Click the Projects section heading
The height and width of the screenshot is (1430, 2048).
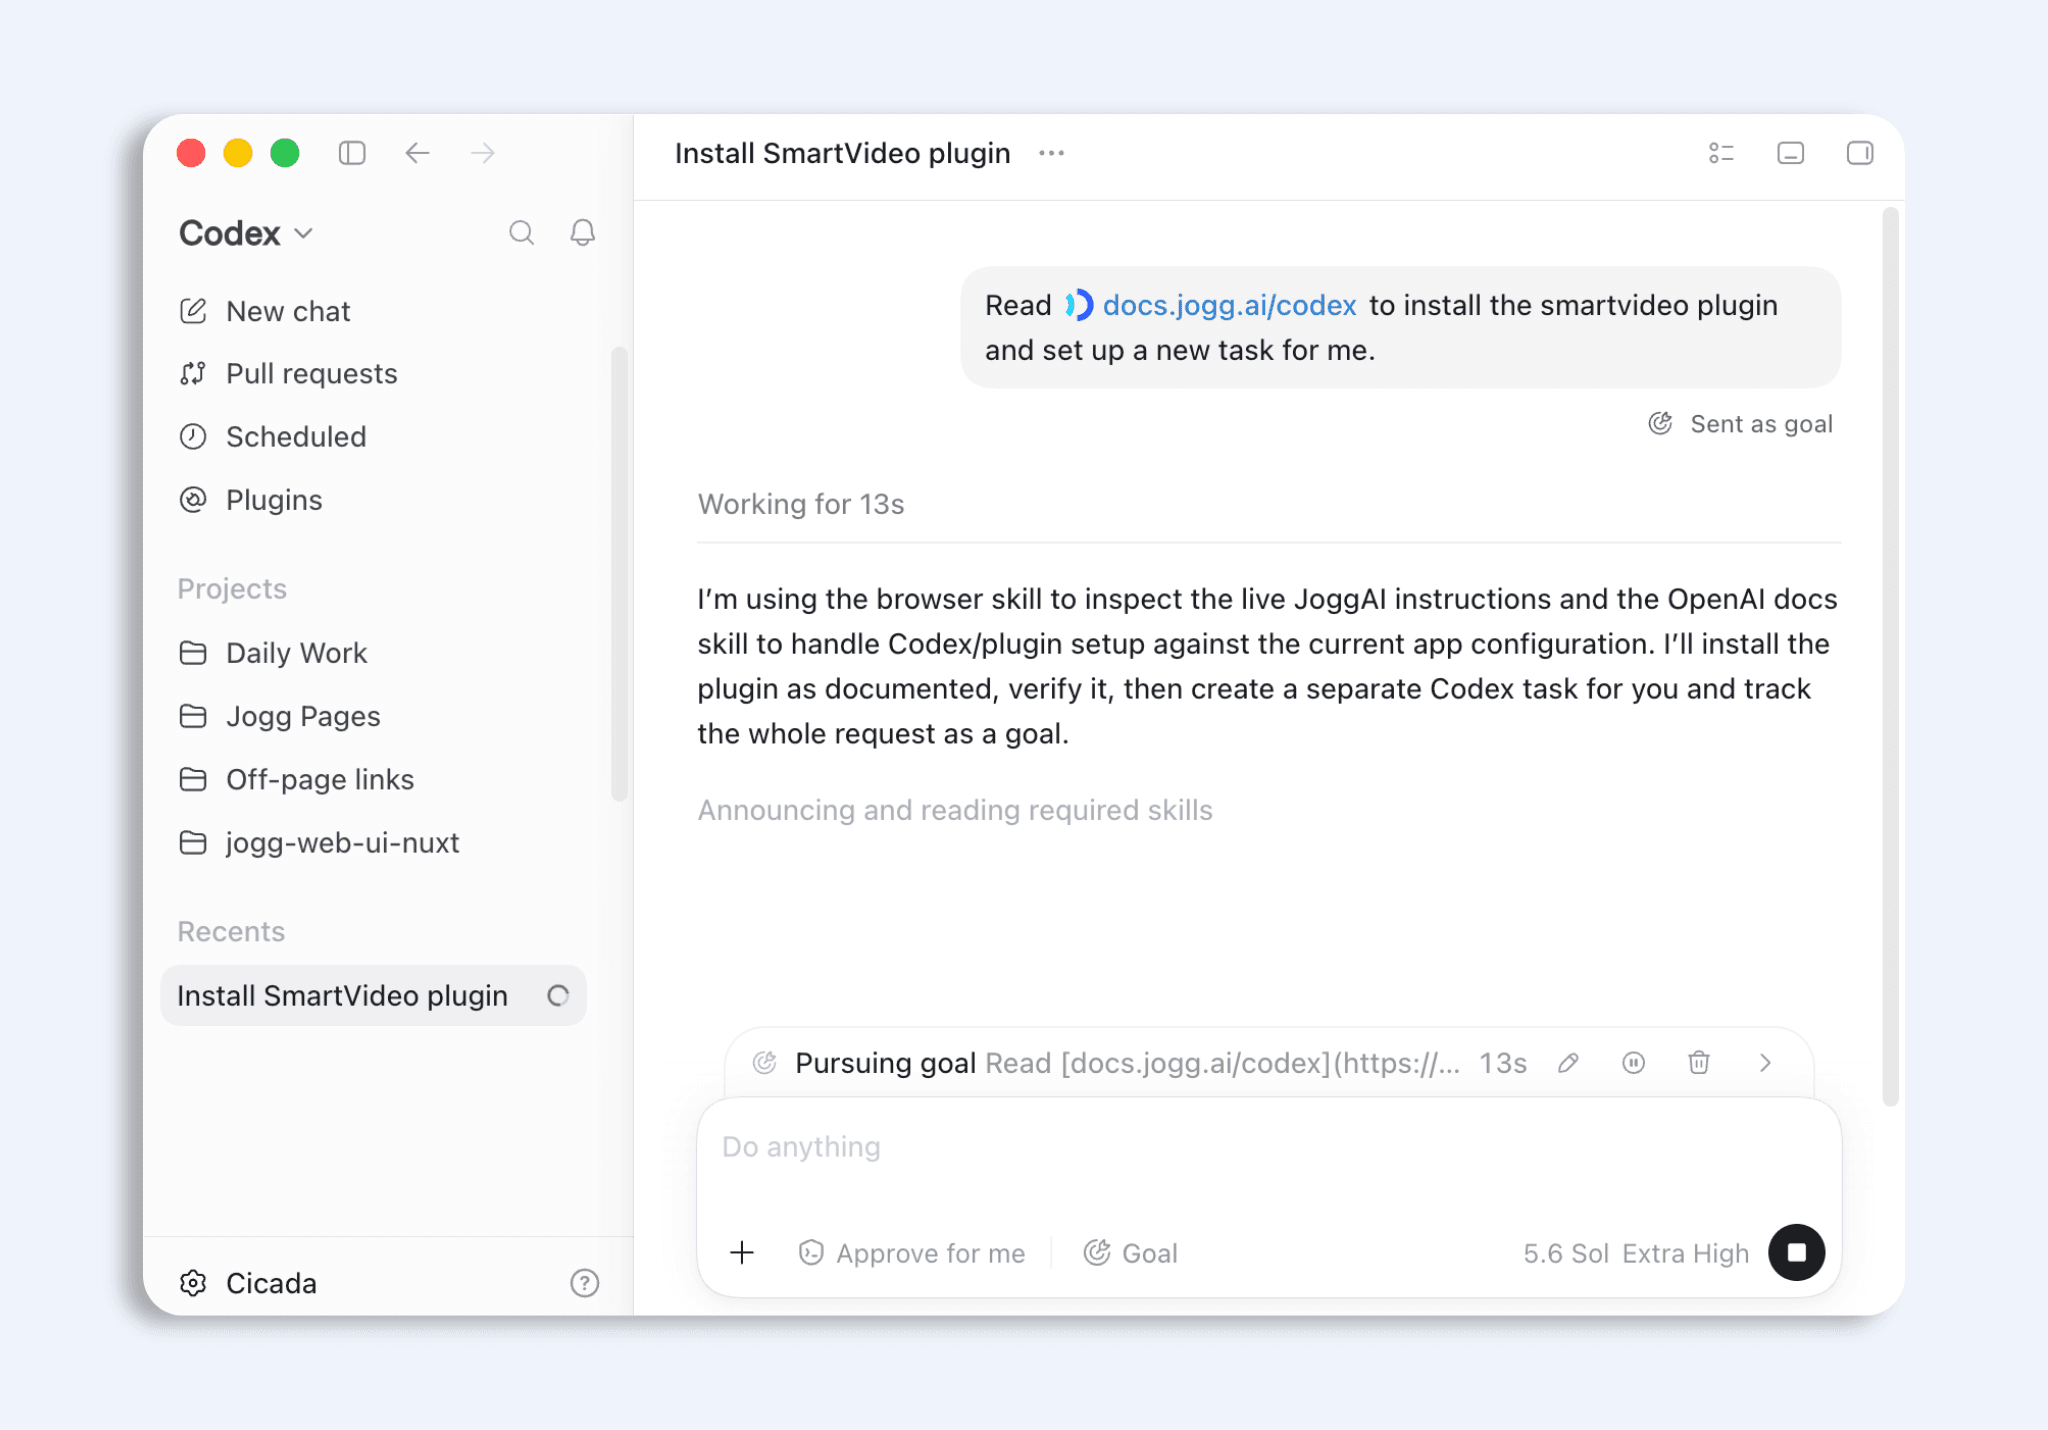[232, 589]
